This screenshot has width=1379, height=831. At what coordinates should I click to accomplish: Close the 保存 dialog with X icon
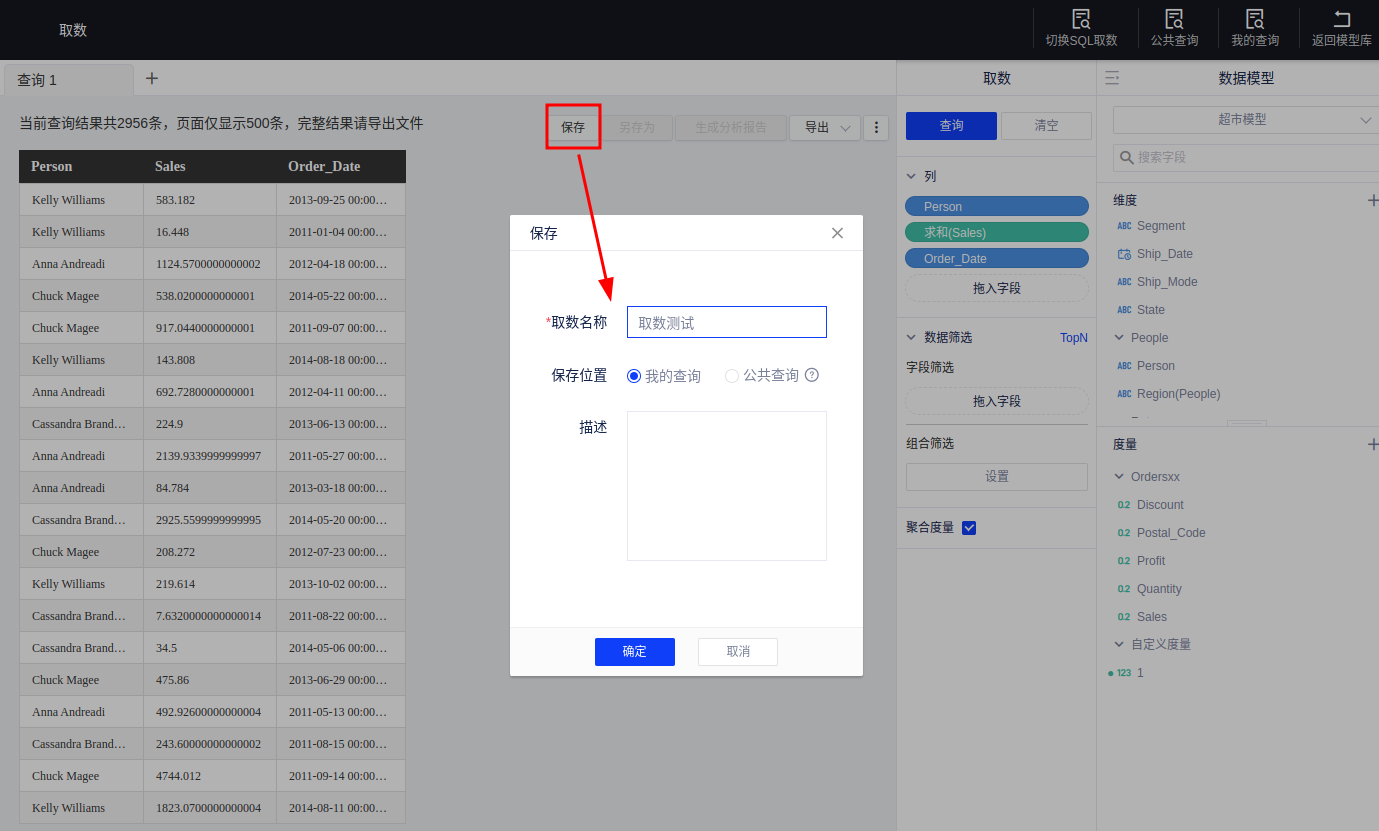coord(837,233)
